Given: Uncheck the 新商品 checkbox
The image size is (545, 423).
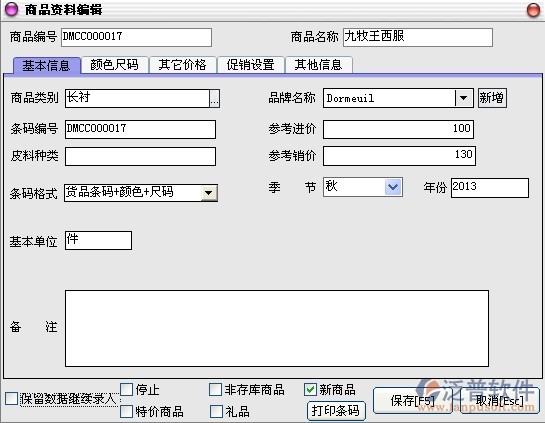Looking at the screenshot, I should tap(310, 389).
